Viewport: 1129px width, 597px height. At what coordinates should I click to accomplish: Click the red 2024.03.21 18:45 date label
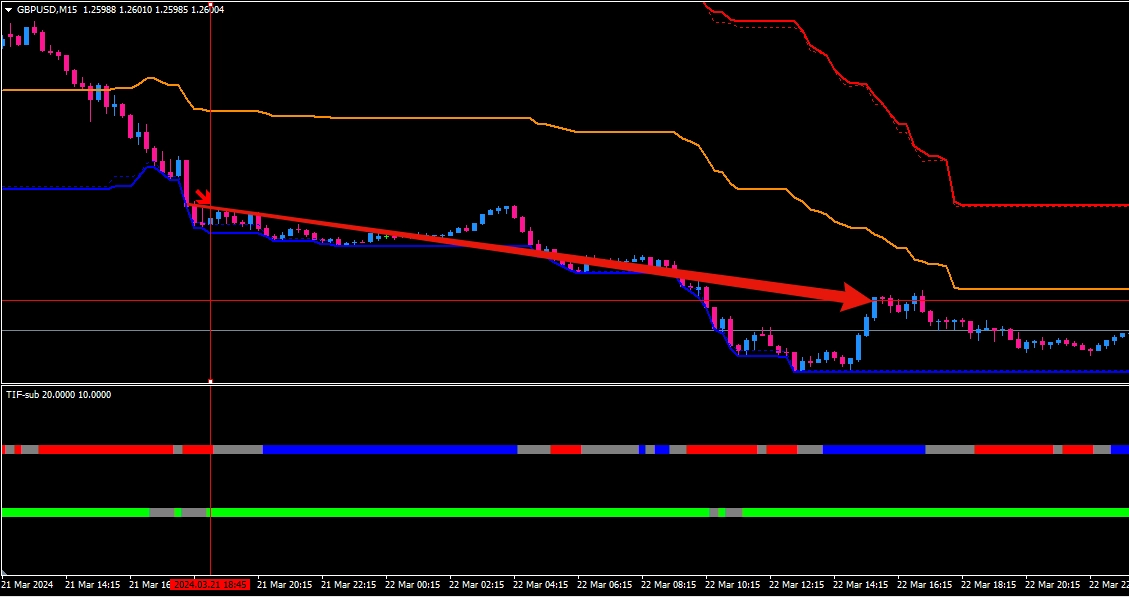pyautogui.click(x=210, y=584)
